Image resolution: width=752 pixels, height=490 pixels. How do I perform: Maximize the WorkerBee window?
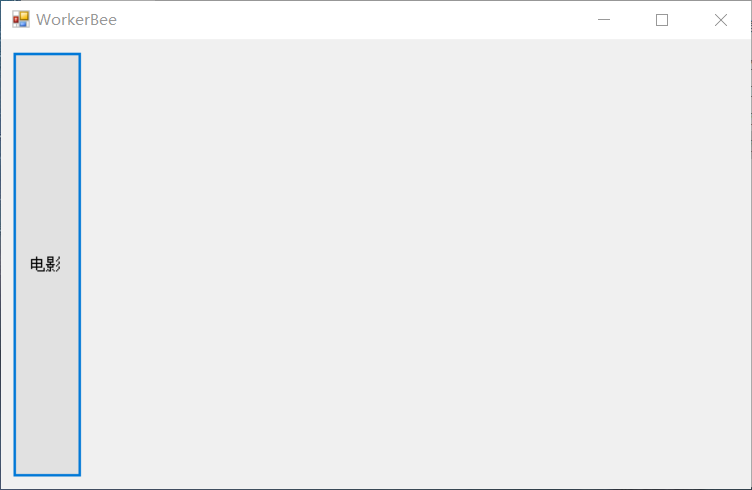[x=662, y=20]
